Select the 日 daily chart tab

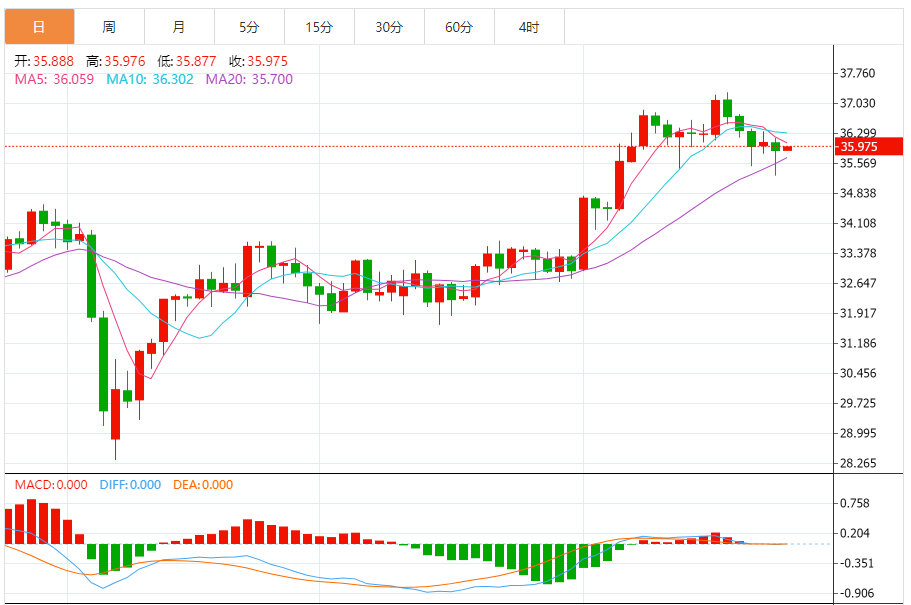[40, 27]
